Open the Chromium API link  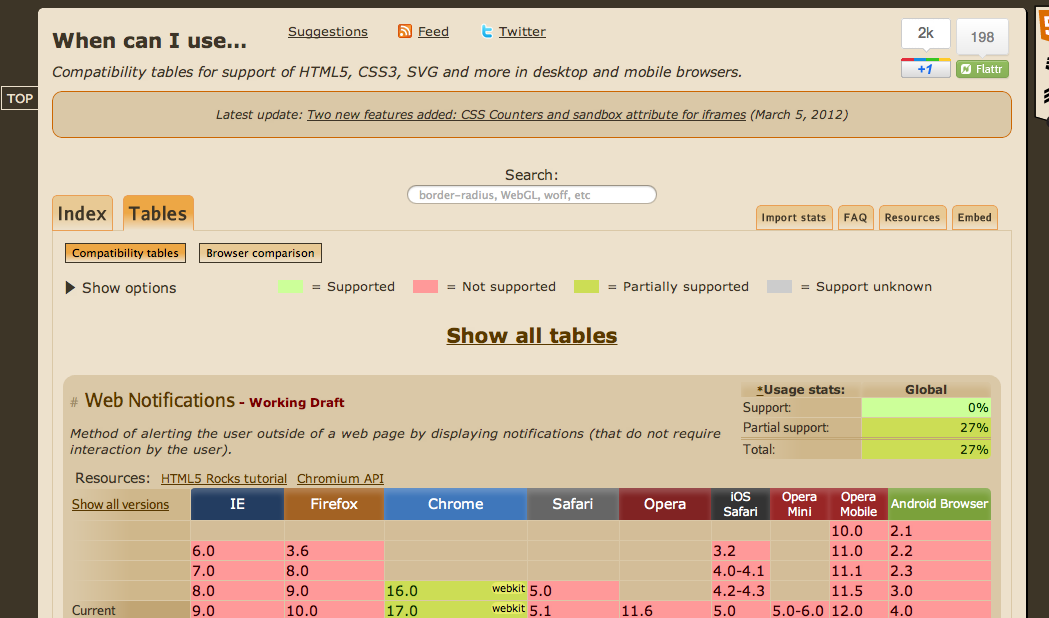[340, 478]
